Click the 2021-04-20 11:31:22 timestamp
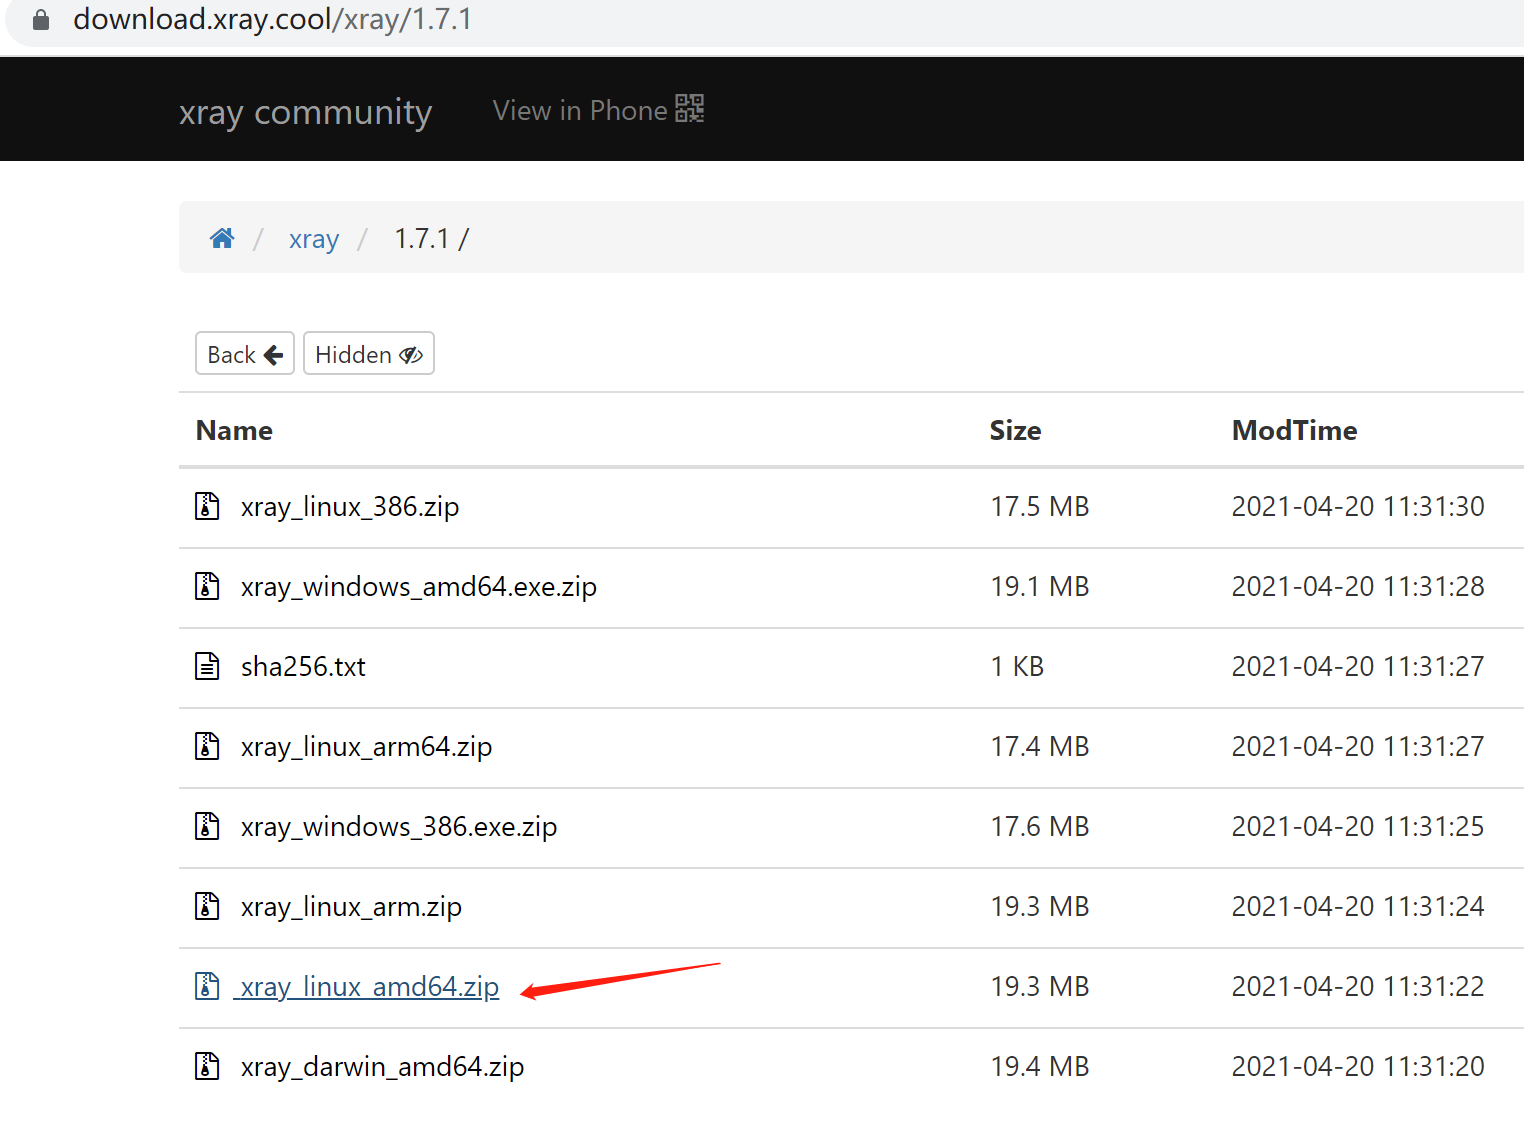This screenshot has height=1140, width=1524. point(1358,986)
